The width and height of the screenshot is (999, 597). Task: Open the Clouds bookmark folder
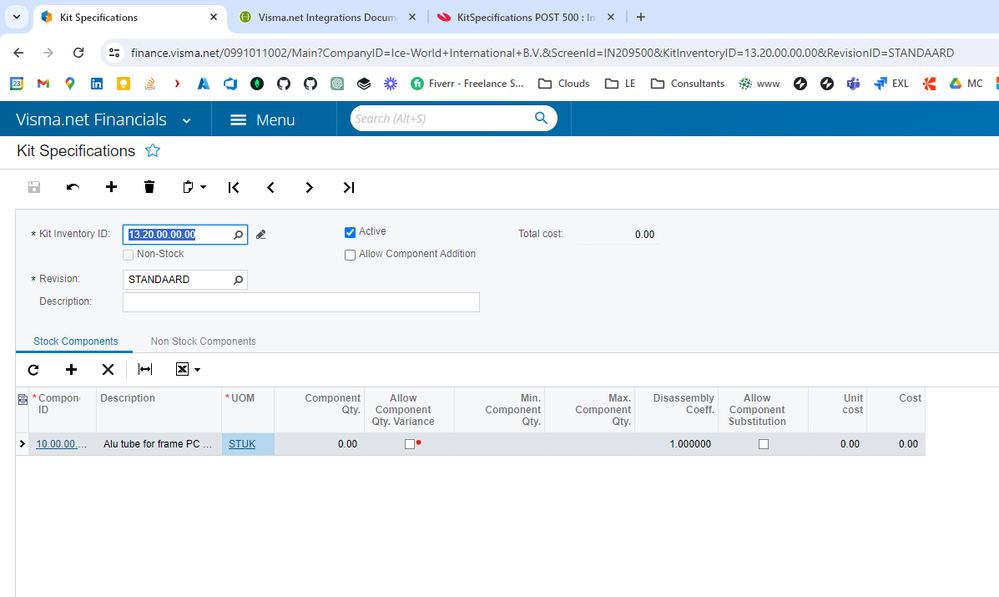564,83
